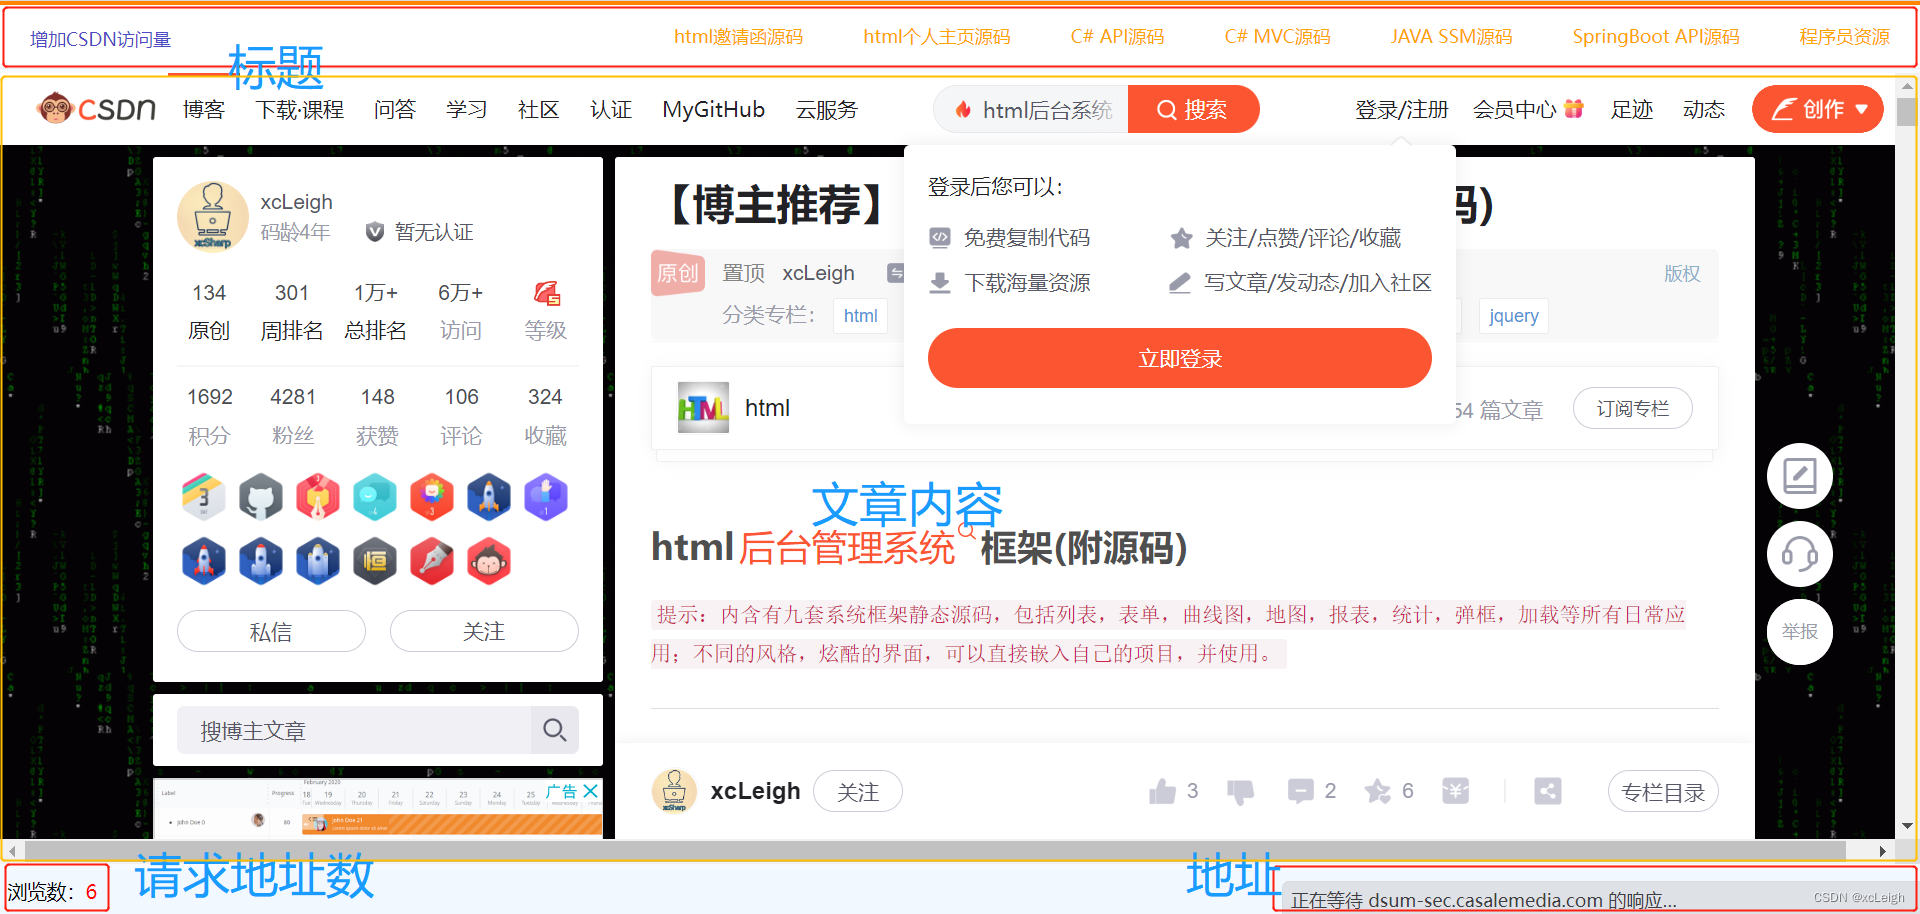Toggle the thumbs-up like on the article
This screenshot has width=1920, height=914.
tap(1163, 790)
